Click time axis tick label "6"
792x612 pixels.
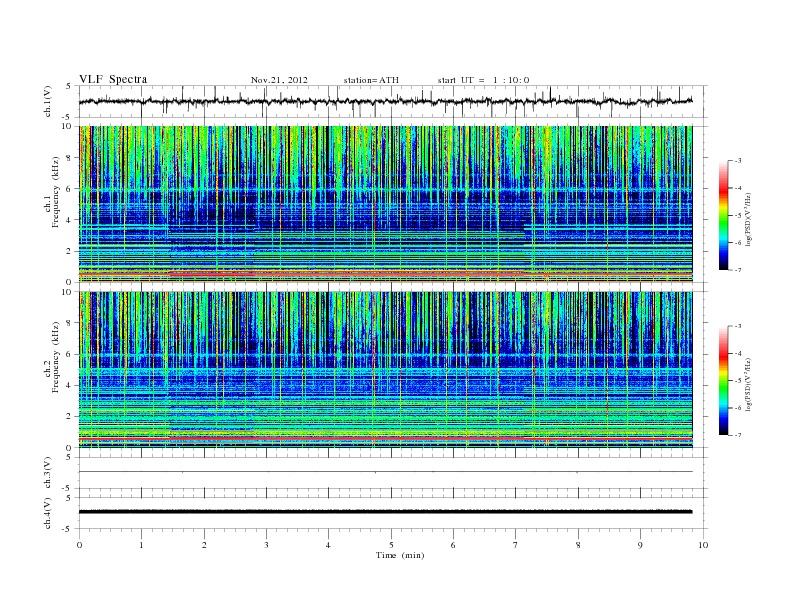453,545
